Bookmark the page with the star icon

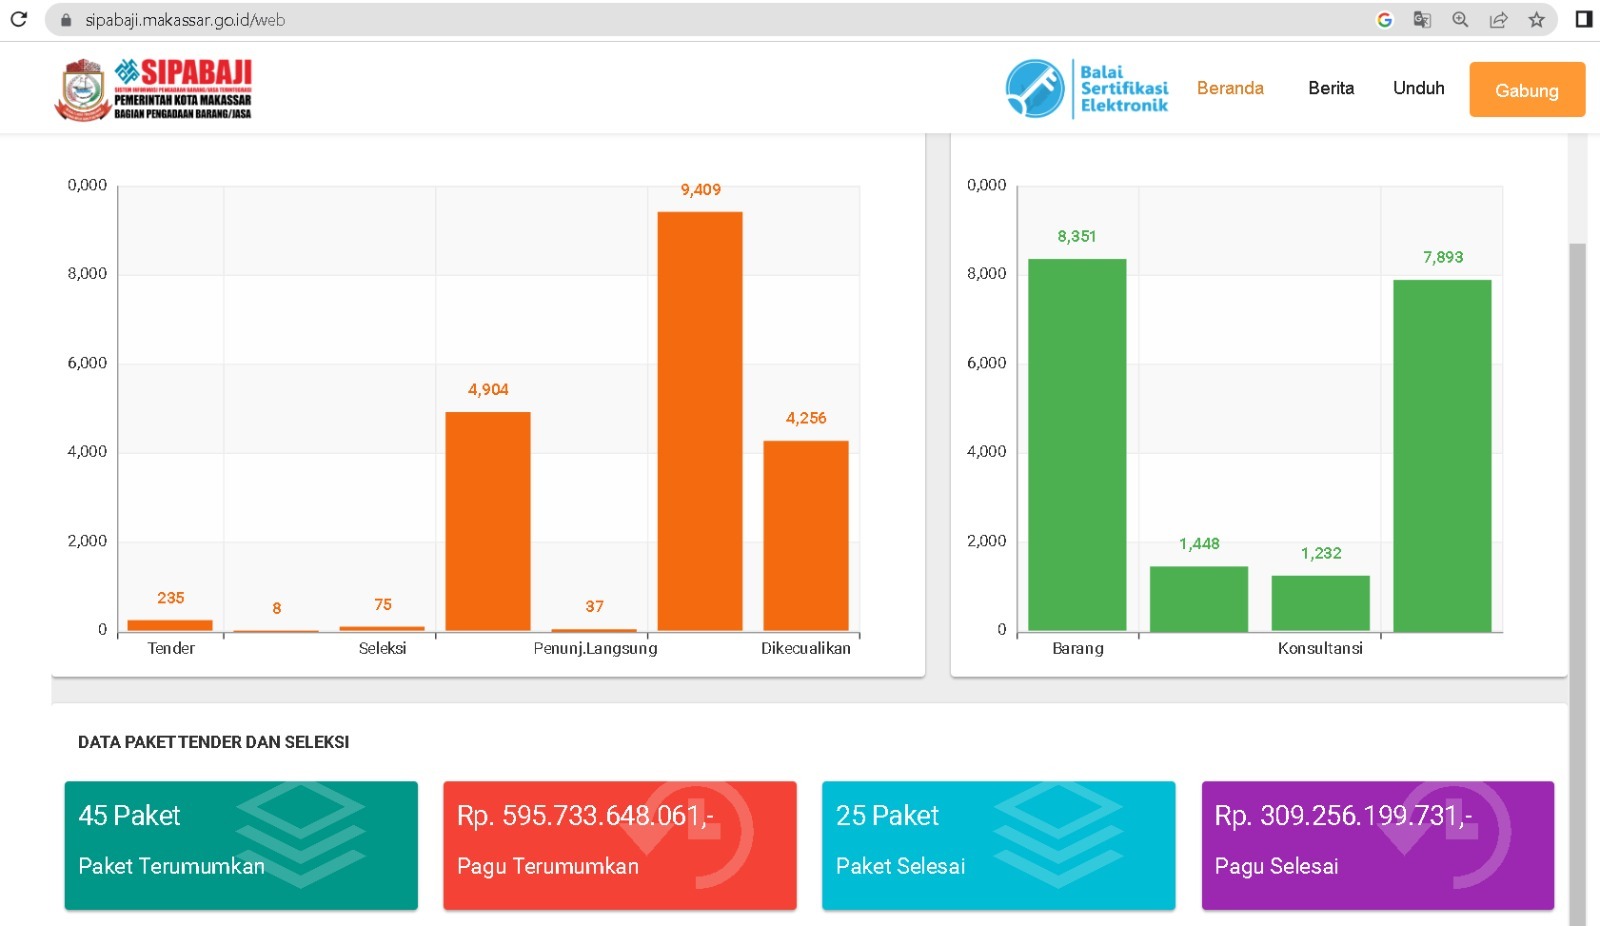click(x=1537, y=20)
